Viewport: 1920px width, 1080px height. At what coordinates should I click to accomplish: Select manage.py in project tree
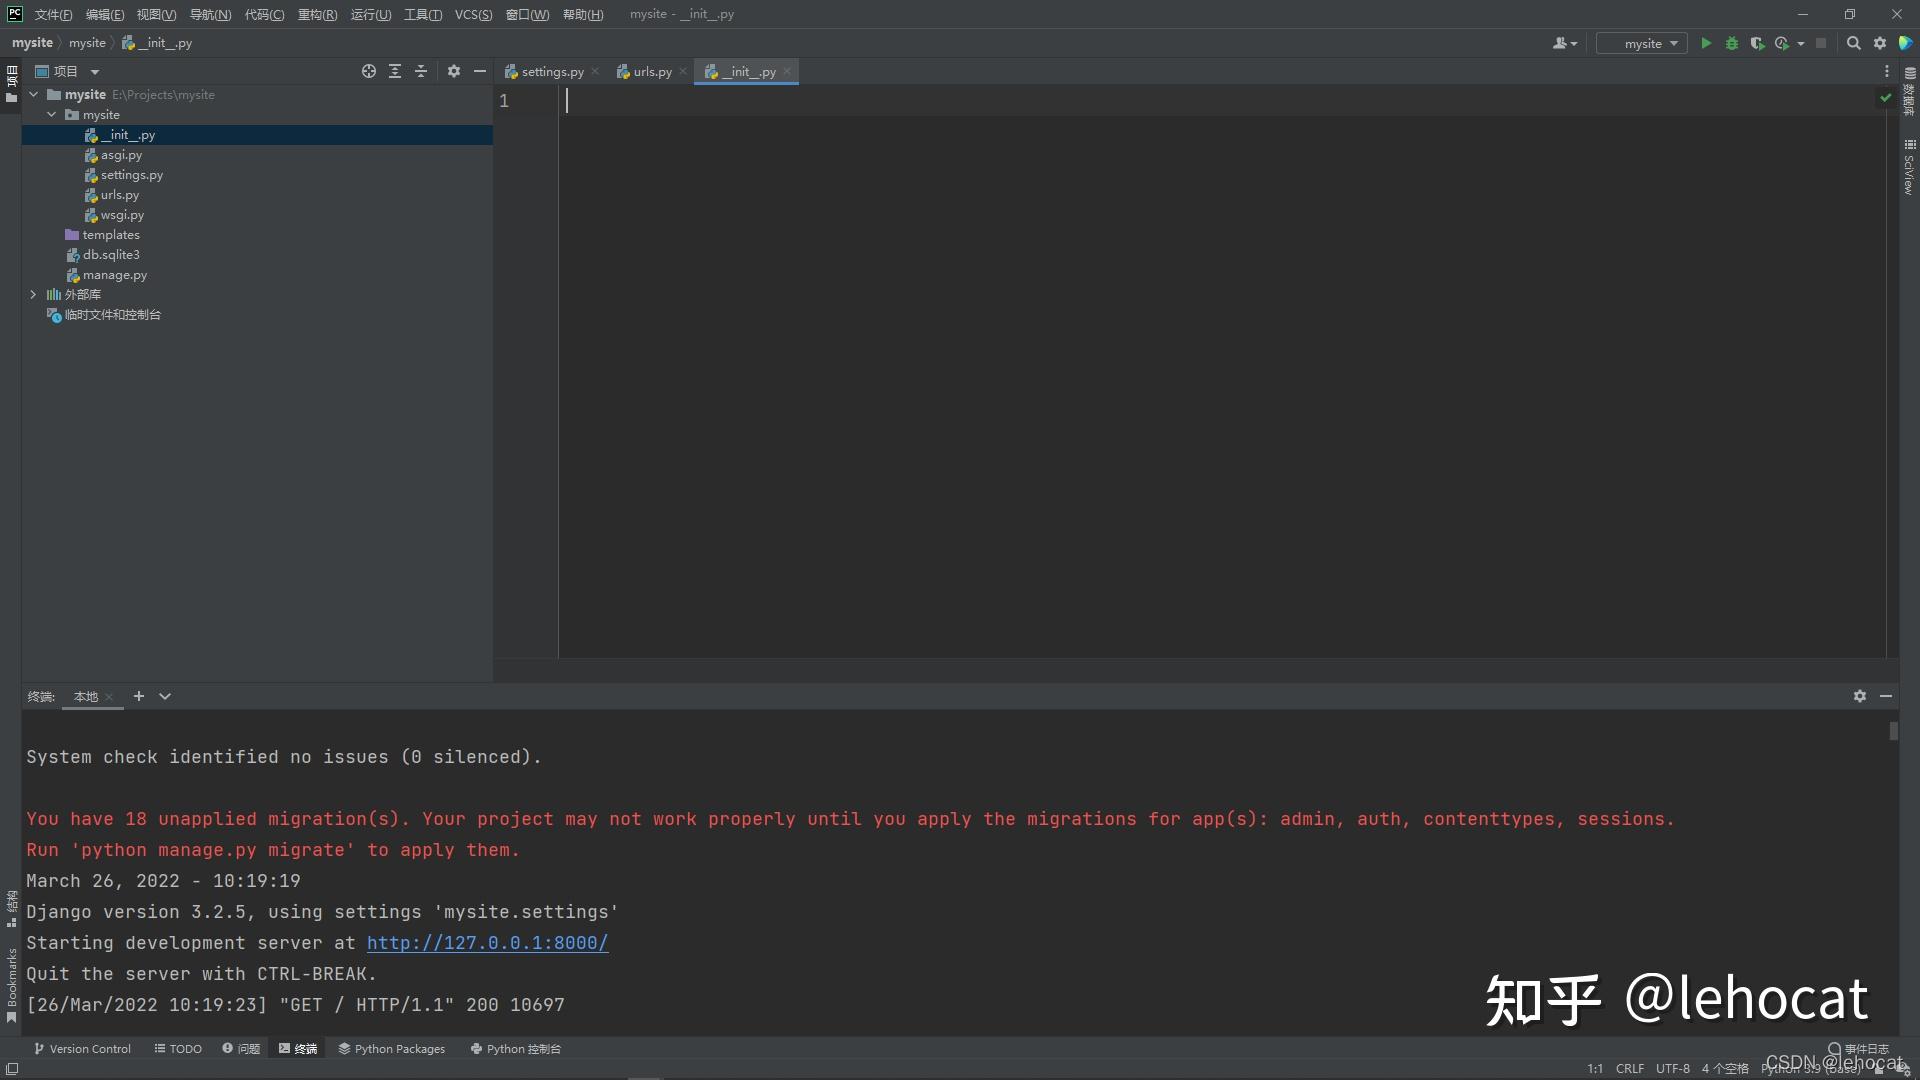tap(114, 275)
